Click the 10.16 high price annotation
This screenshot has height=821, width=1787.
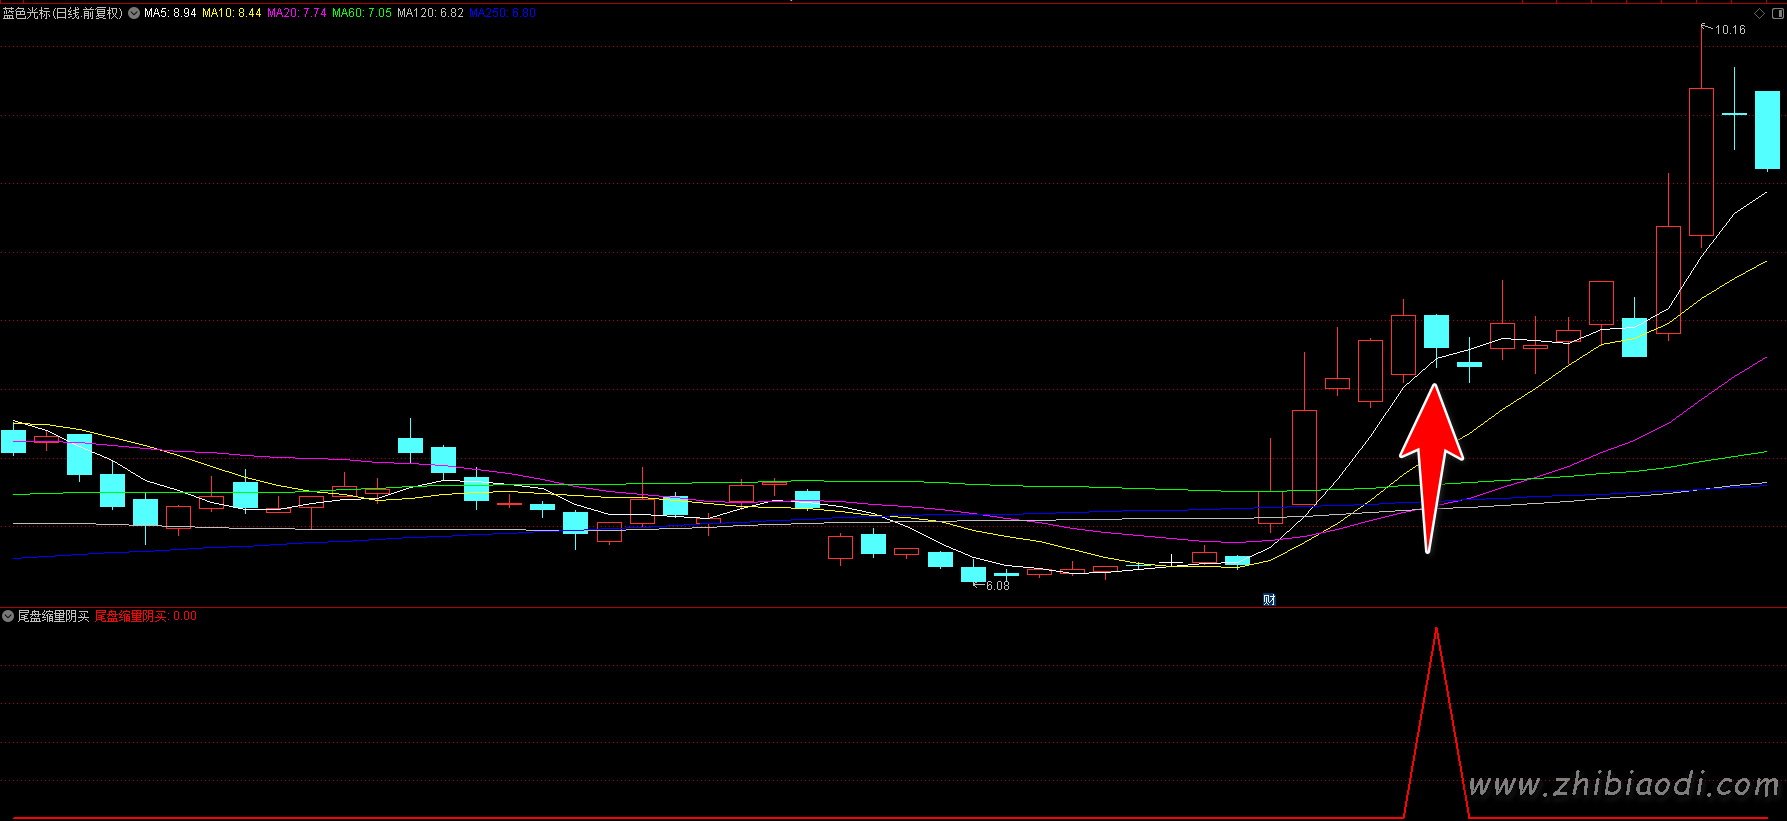(x=1729, y=30)
